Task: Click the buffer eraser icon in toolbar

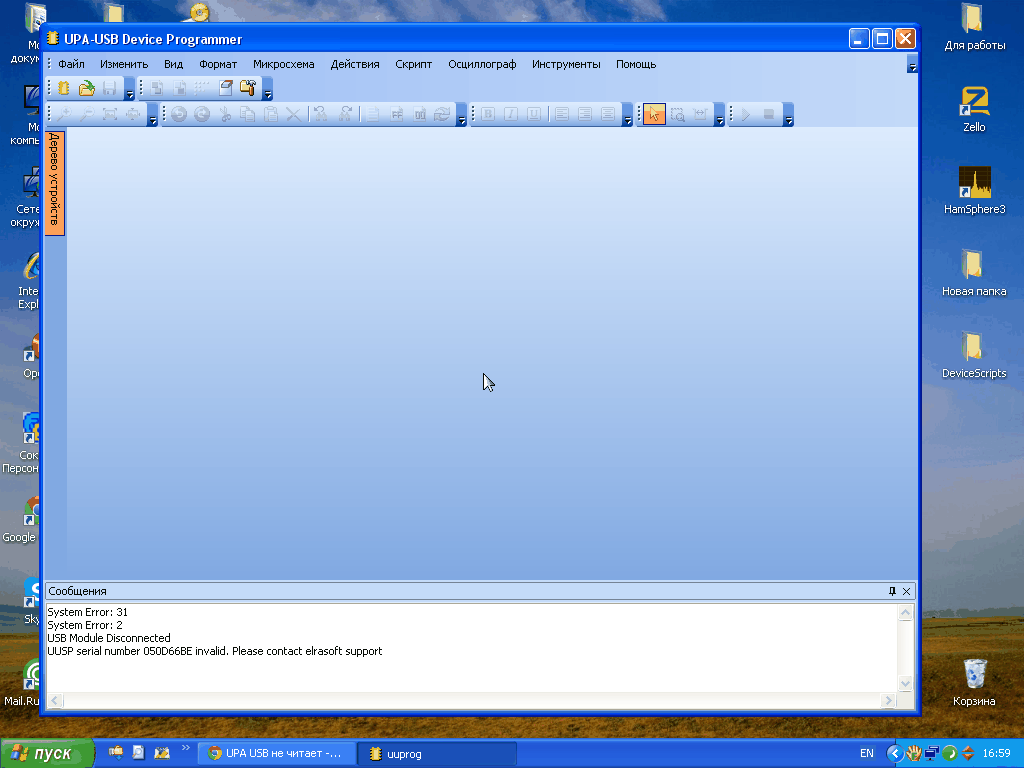Action: coord(226,88)
